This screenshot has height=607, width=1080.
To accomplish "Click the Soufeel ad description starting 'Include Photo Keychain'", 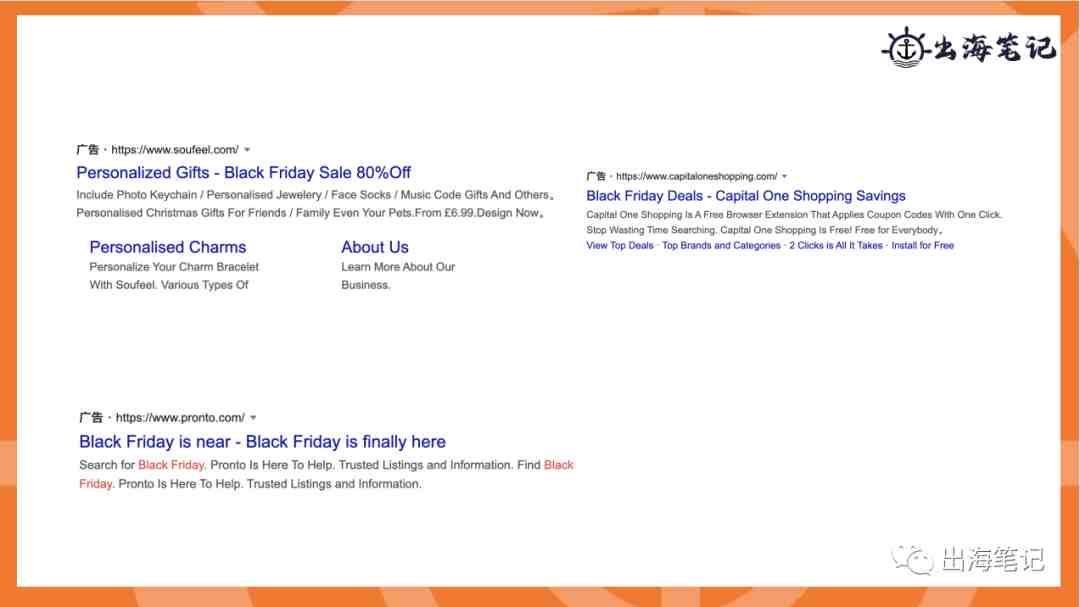I will tap(315, 195).
